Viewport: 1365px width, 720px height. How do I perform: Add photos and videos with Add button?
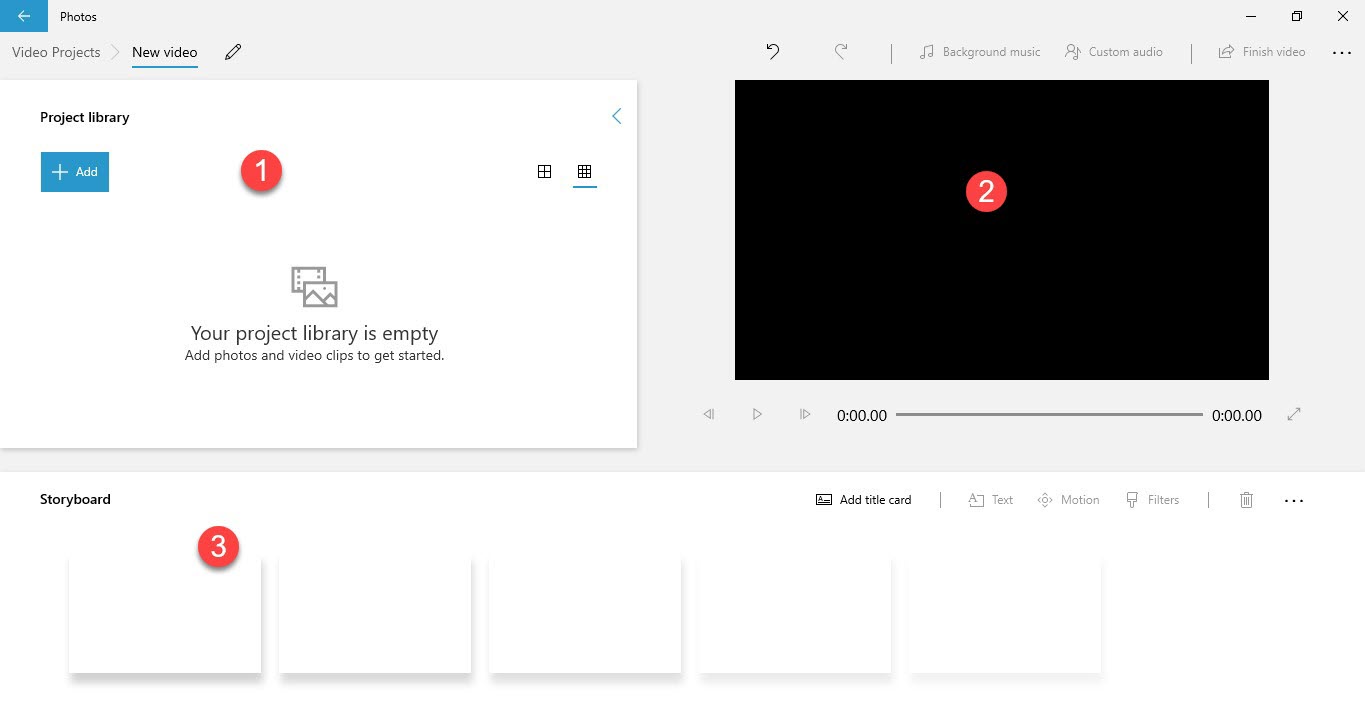tap(75, 172)
